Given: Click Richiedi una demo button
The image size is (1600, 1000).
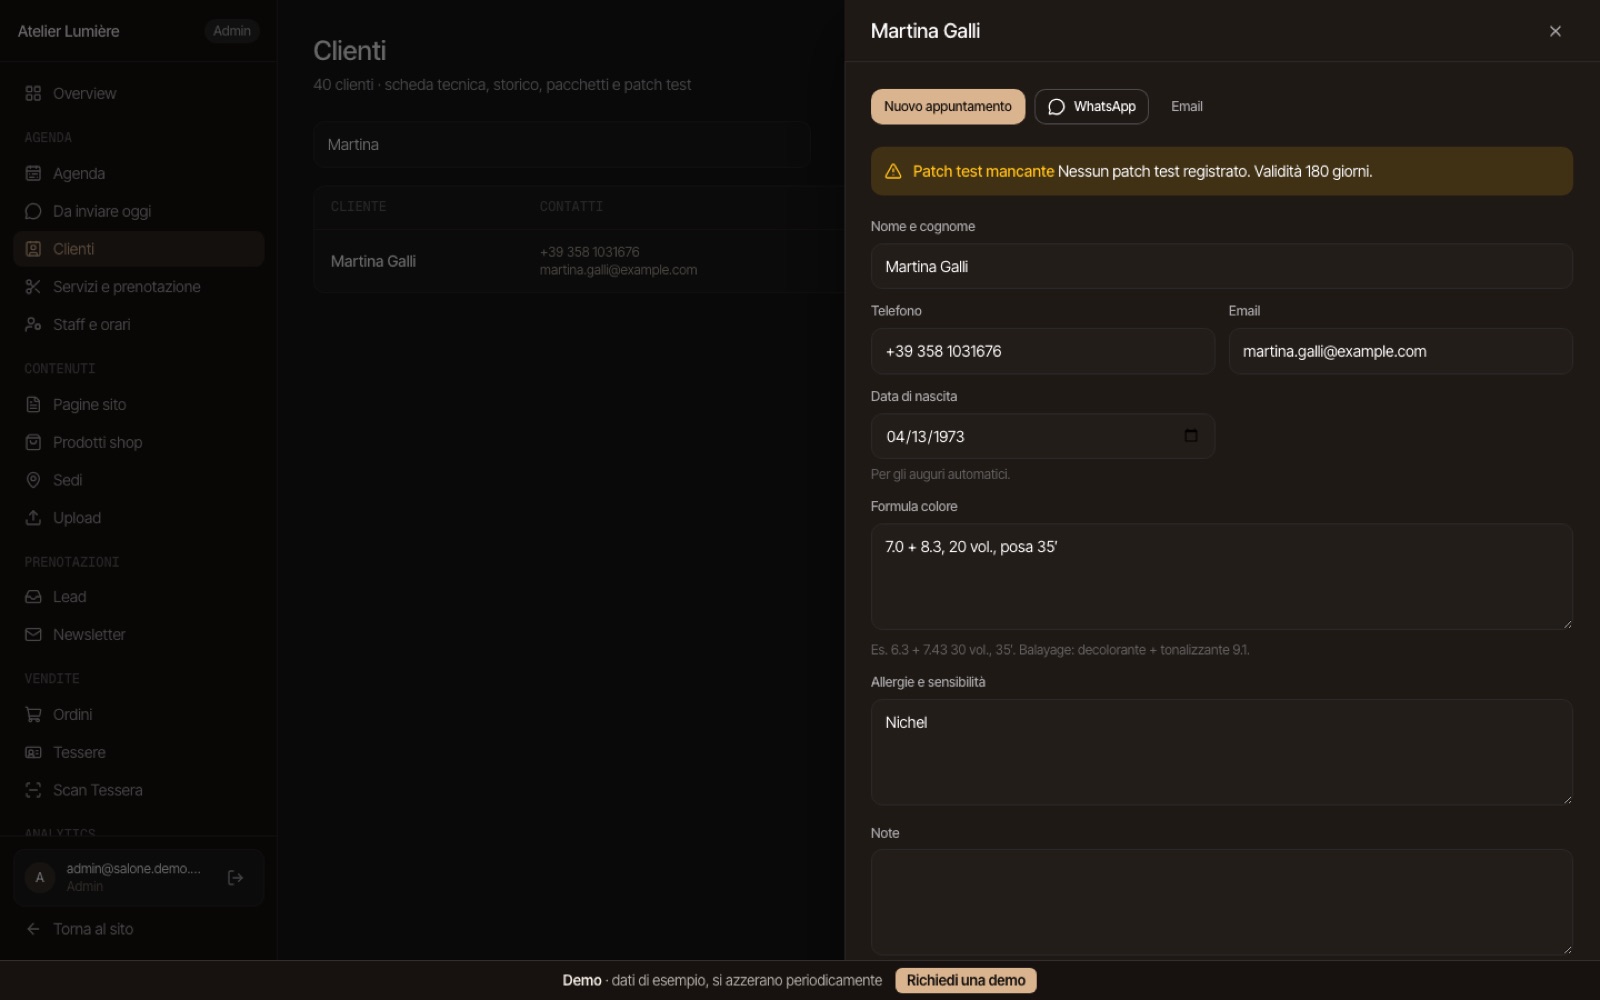Looking at the screenshot, I should pyautogui.click(x=965, y=980).
